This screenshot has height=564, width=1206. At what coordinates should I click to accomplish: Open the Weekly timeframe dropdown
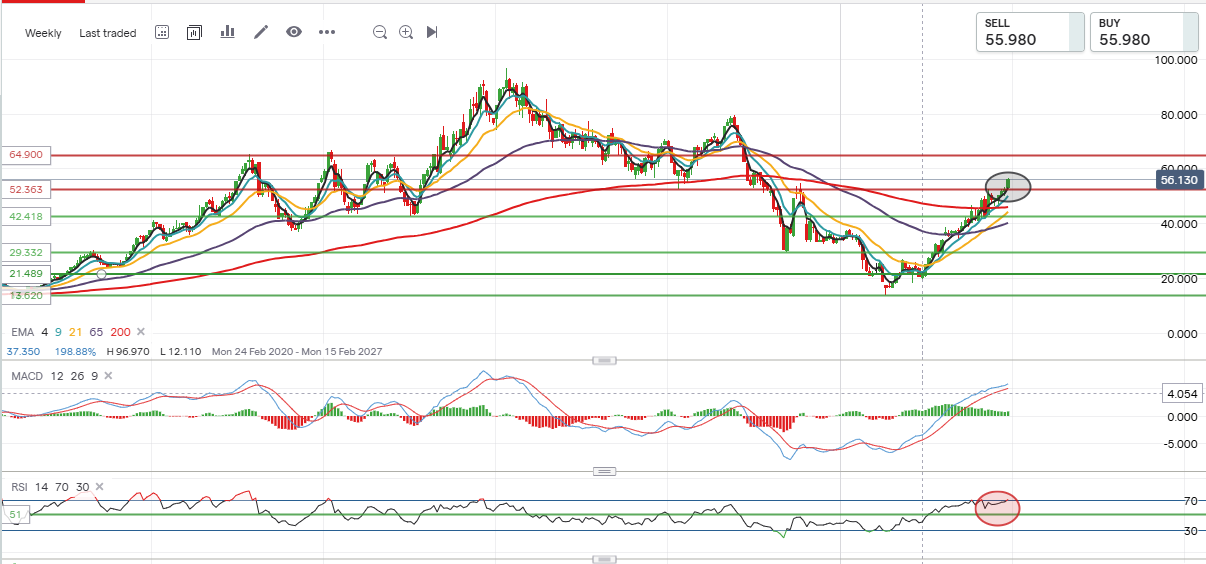tap(43, 33)
